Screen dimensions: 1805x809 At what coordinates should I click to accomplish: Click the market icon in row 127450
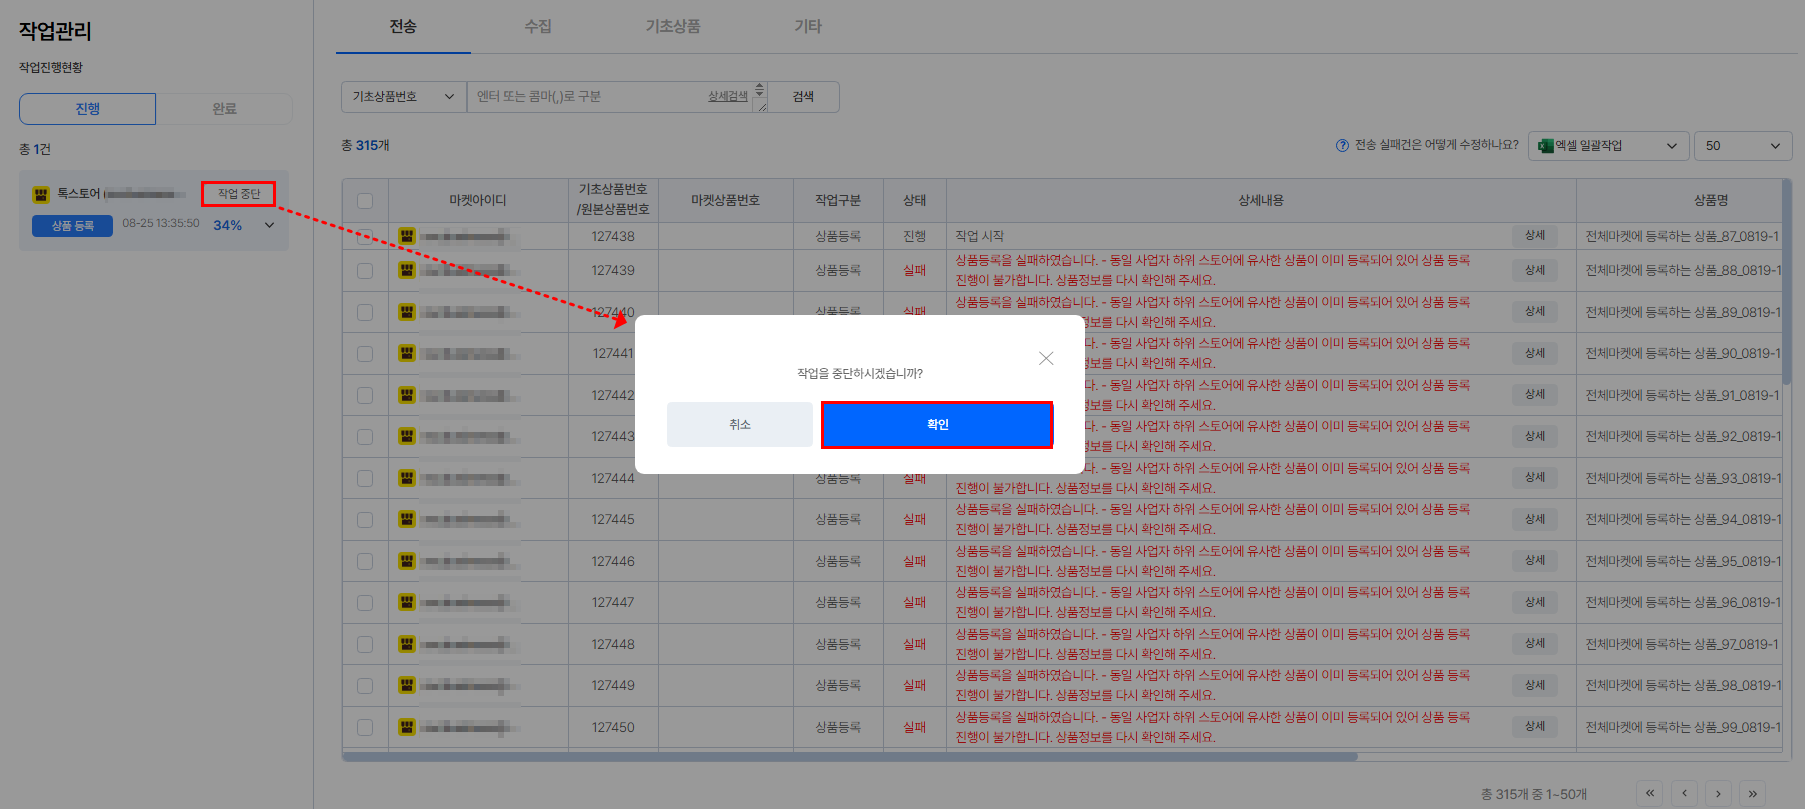[407, 727]
